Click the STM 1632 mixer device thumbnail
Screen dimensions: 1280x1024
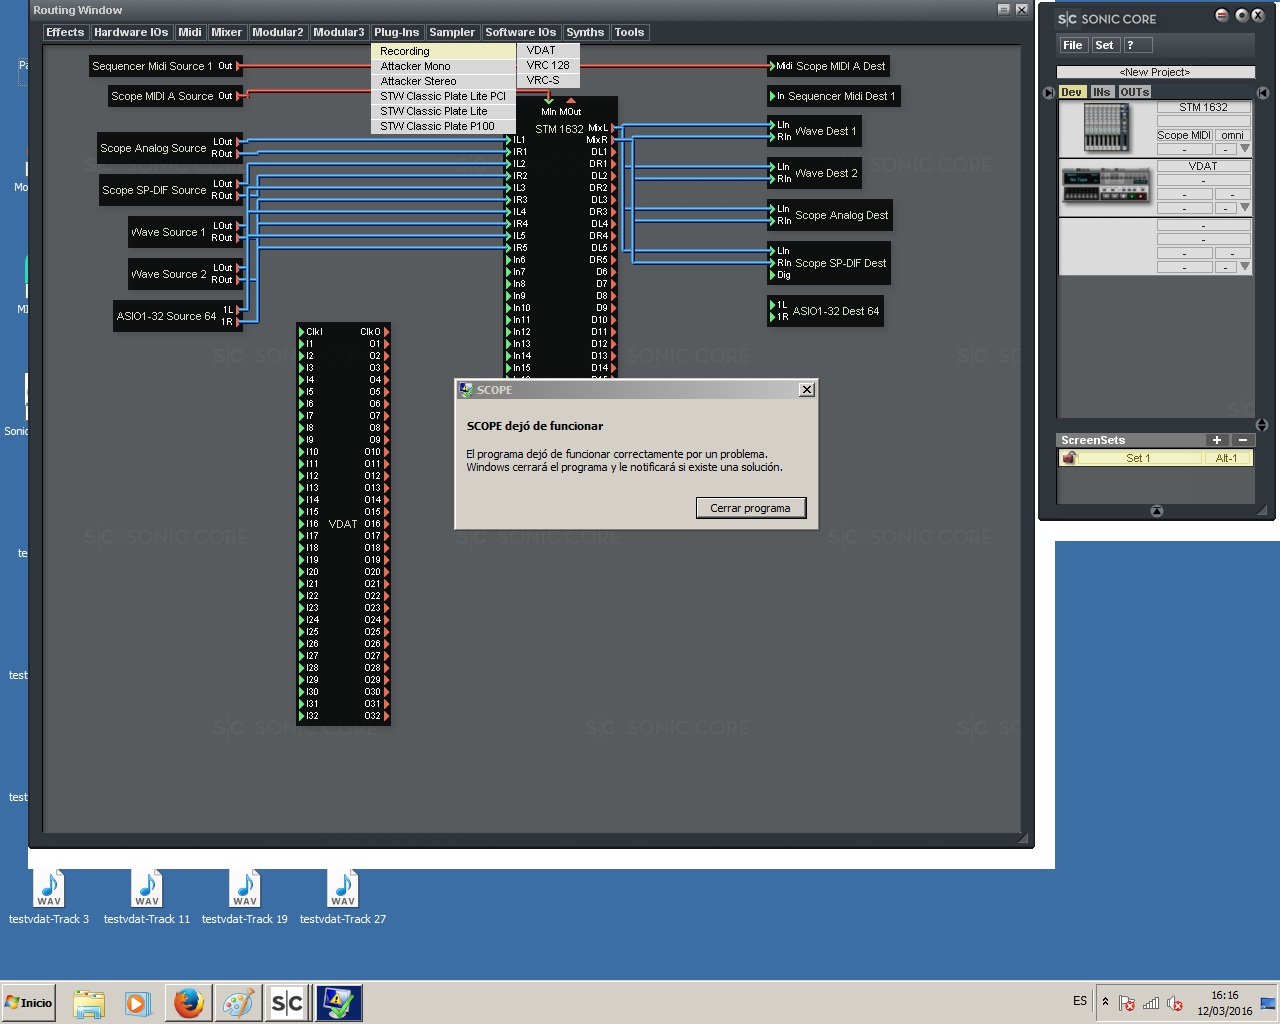[x=1106, y=128]
